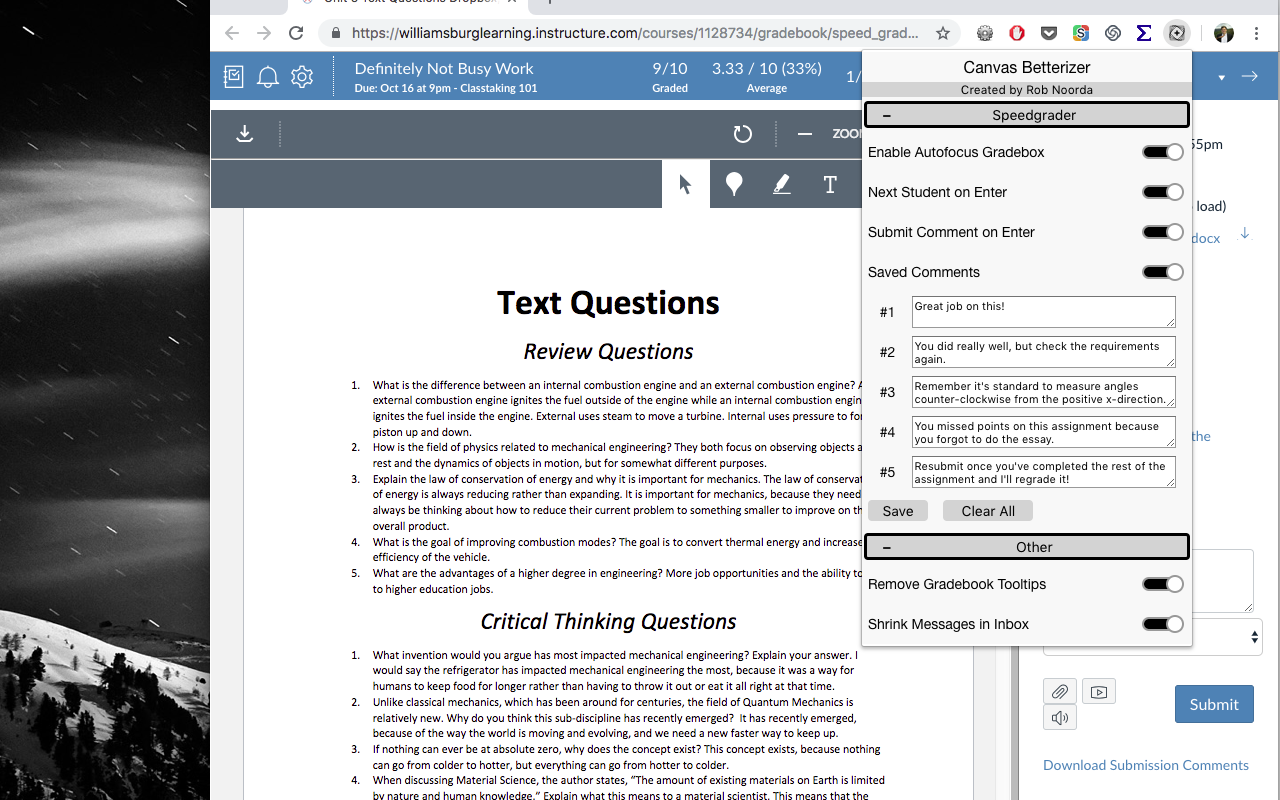
Task: Edit saved comment #1 text field
Action: coord(1042,311)
